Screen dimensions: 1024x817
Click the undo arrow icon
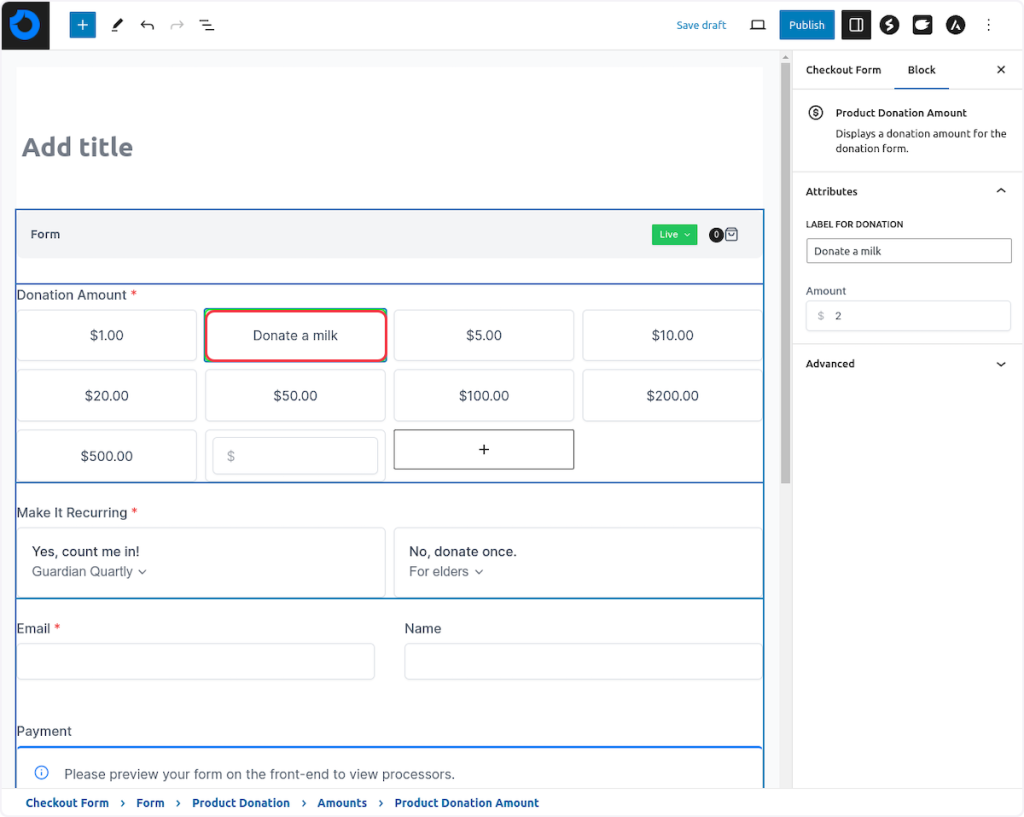point(147,25)
